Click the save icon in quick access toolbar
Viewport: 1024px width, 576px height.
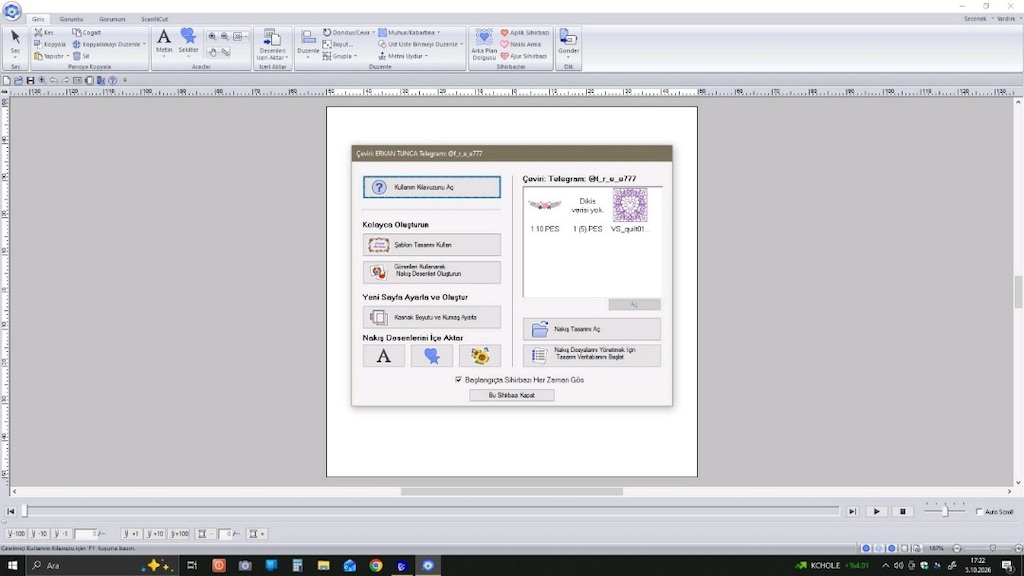pos(30,80)
